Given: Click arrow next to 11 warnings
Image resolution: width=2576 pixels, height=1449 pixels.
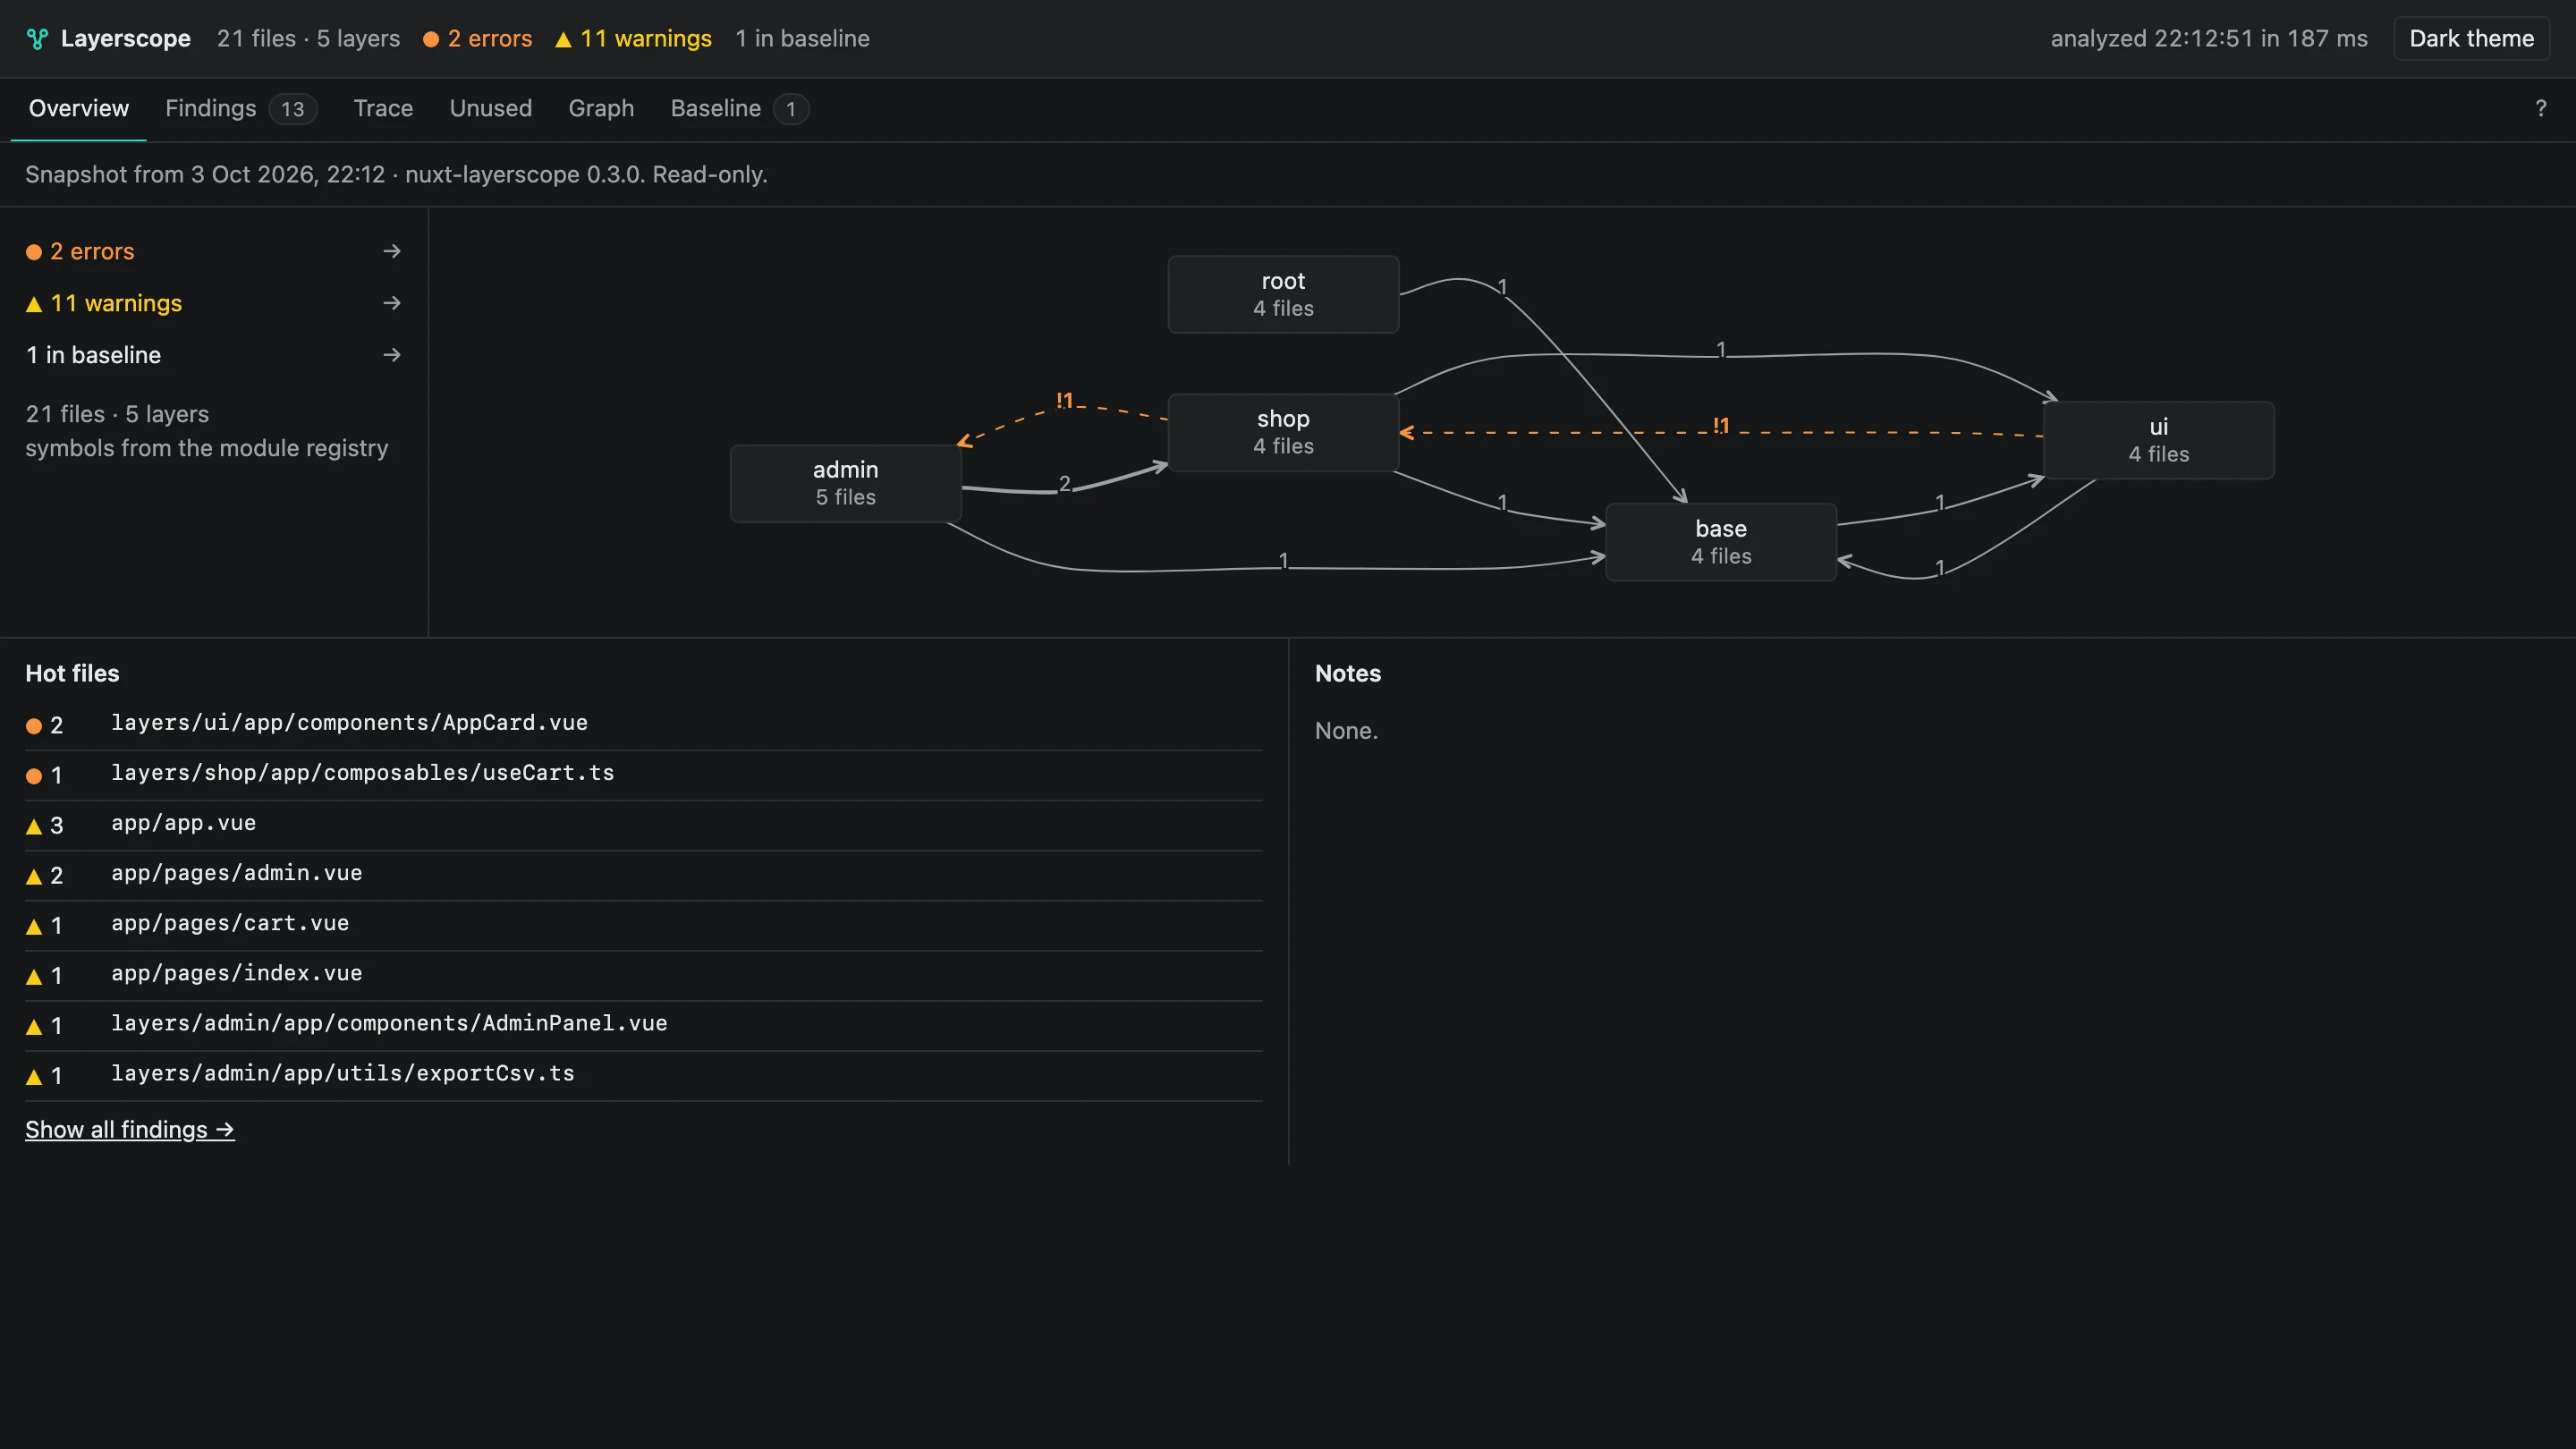Looking at the screenshot, I should (x=392, y=303).
